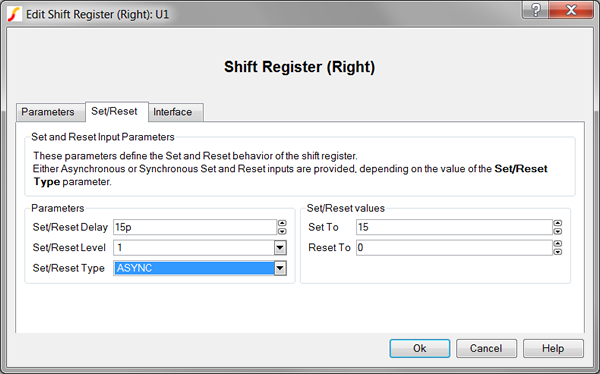This screenshot has height=374, width=600.
Task: Confirm with the Ok button
Action: pyautogui.click(x=420, y=348)
